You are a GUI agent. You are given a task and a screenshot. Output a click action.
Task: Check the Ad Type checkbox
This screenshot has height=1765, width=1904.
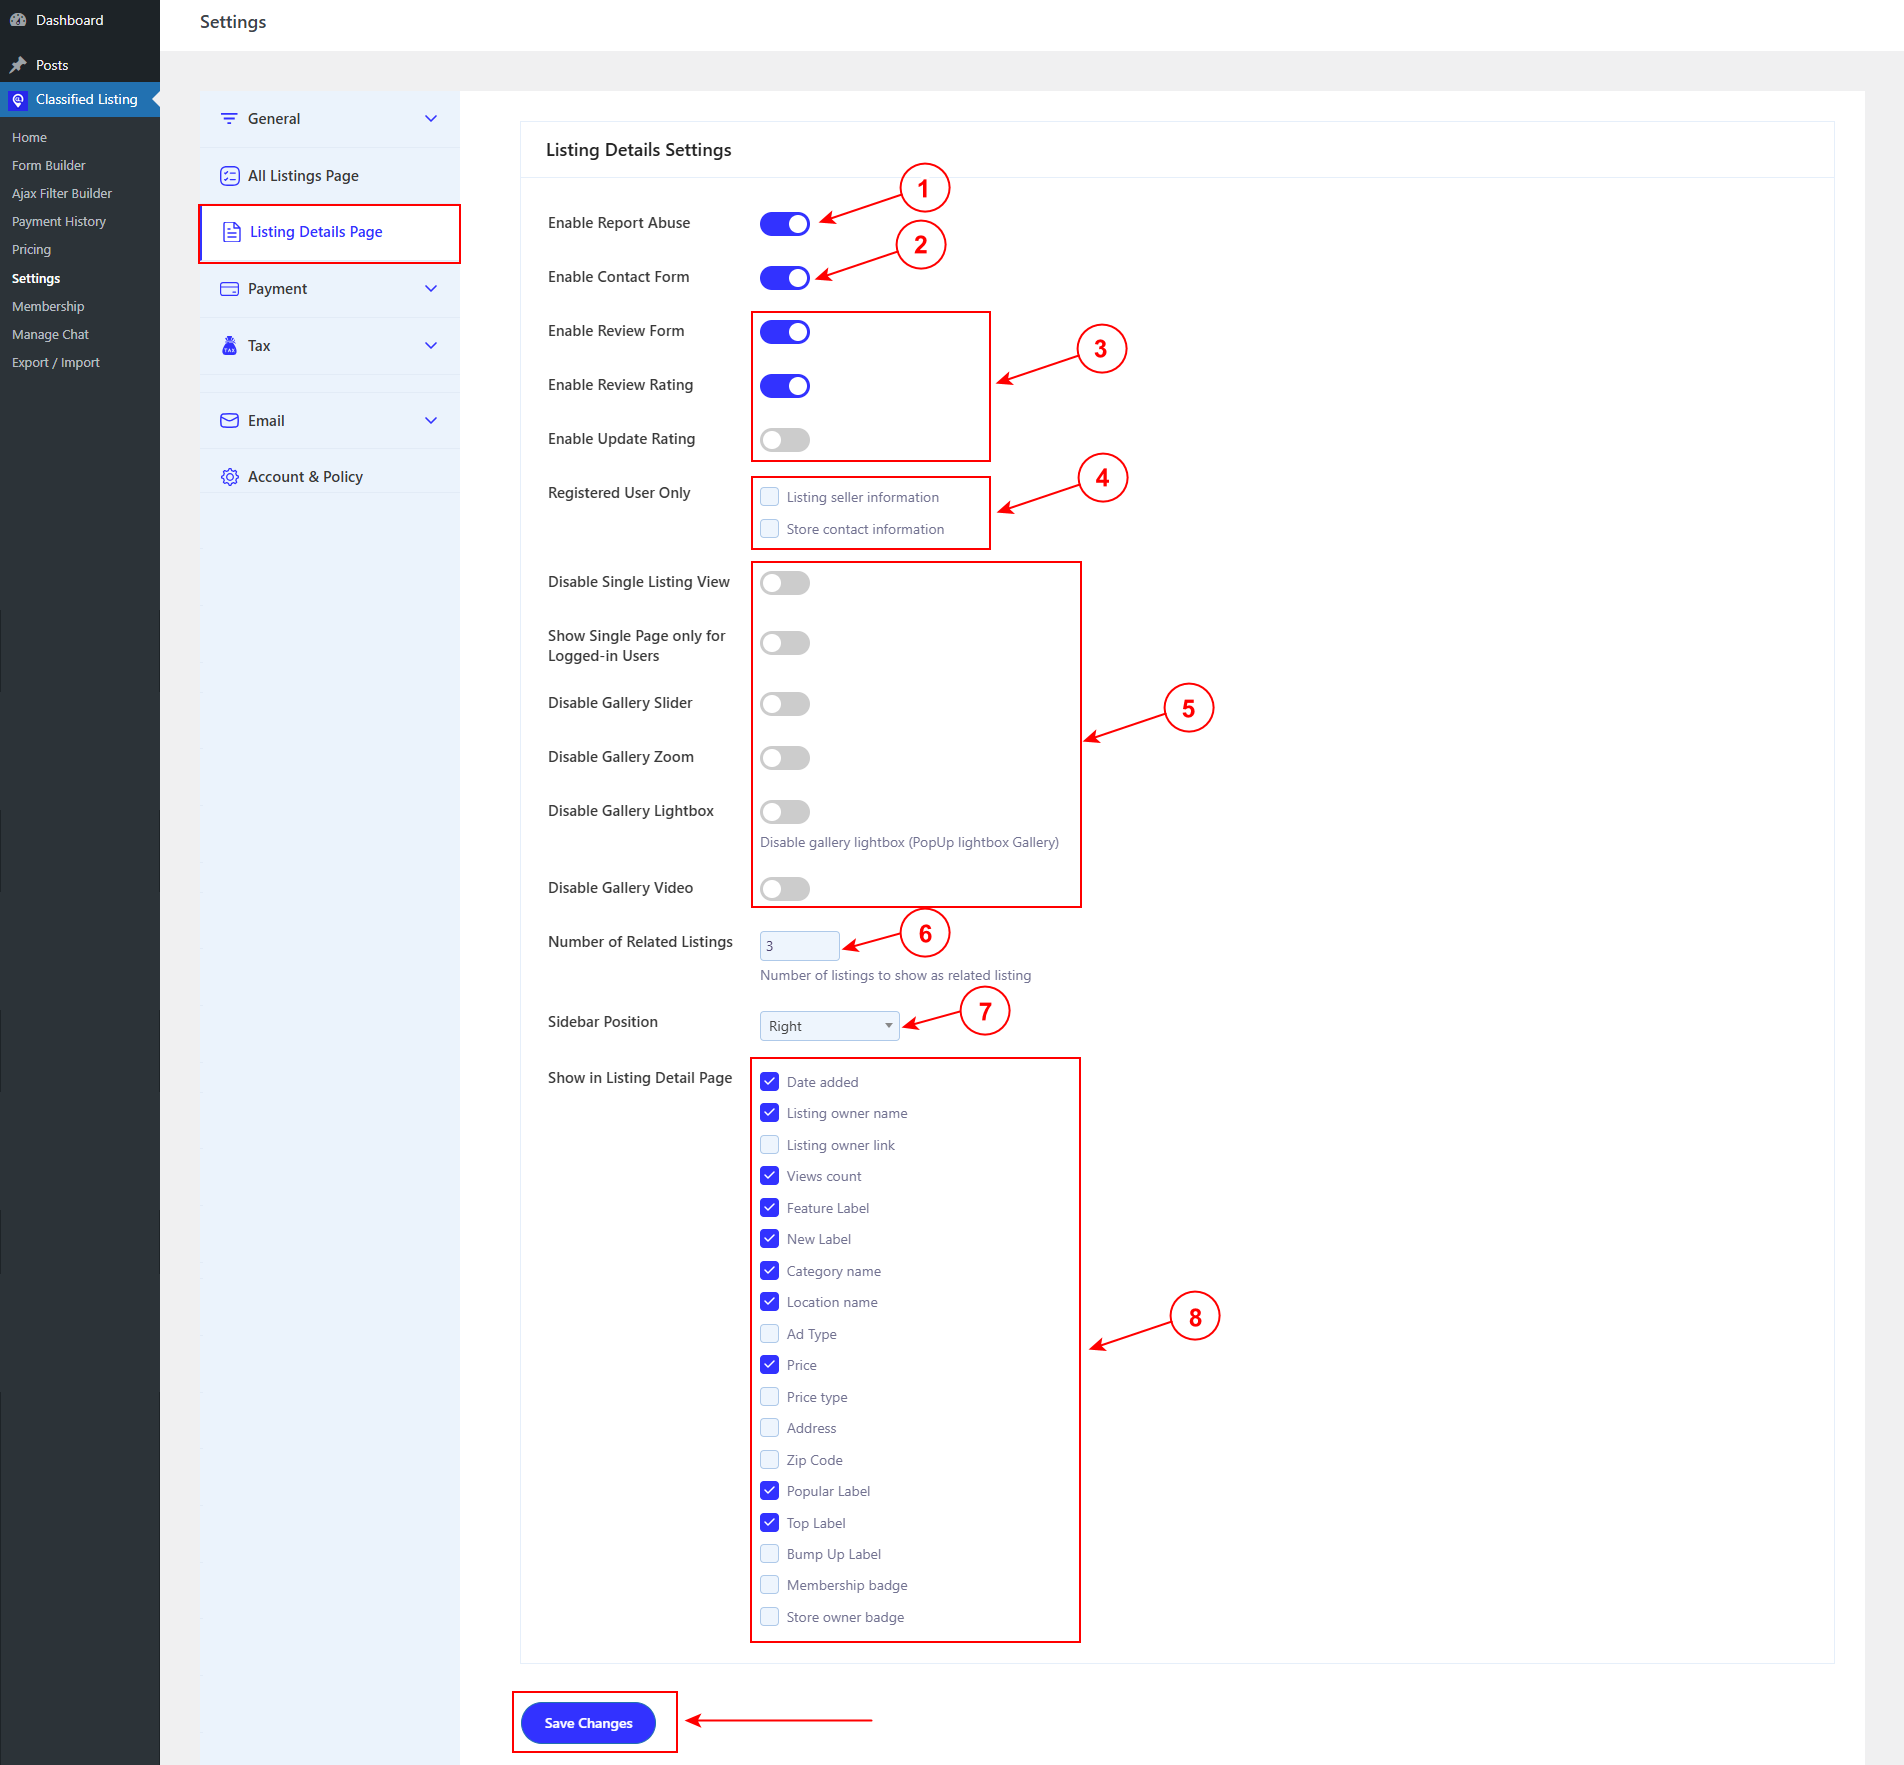(770, 1334)
